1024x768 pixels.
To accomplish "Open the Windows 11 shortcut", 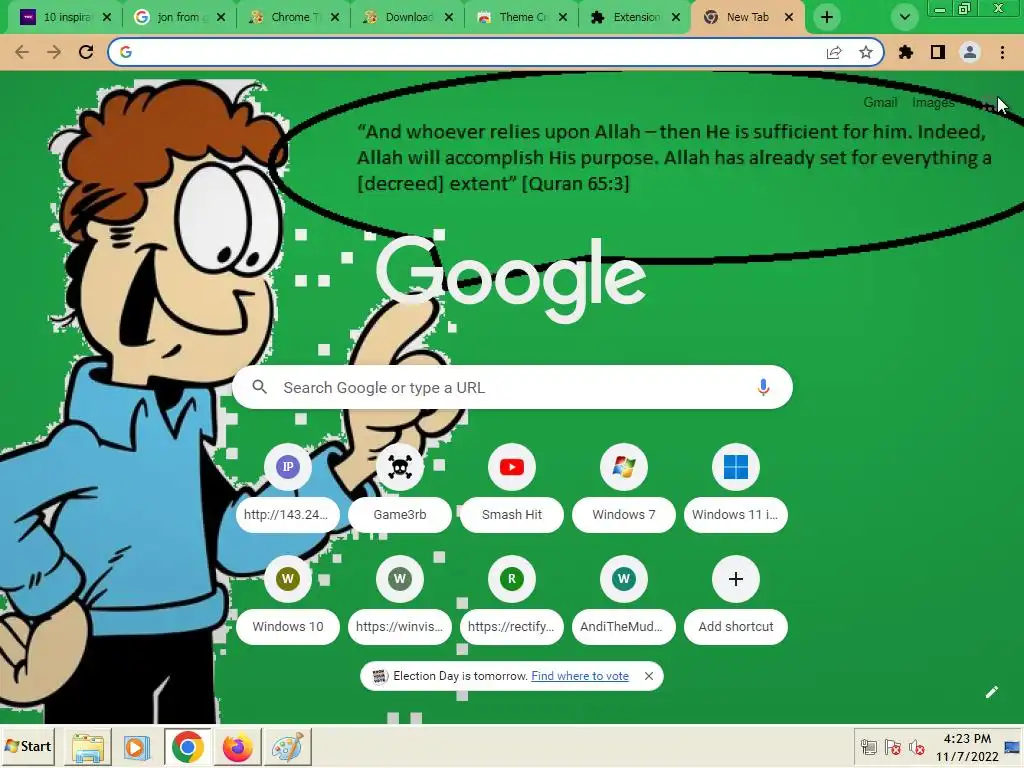I will click(x=736, y=487).
